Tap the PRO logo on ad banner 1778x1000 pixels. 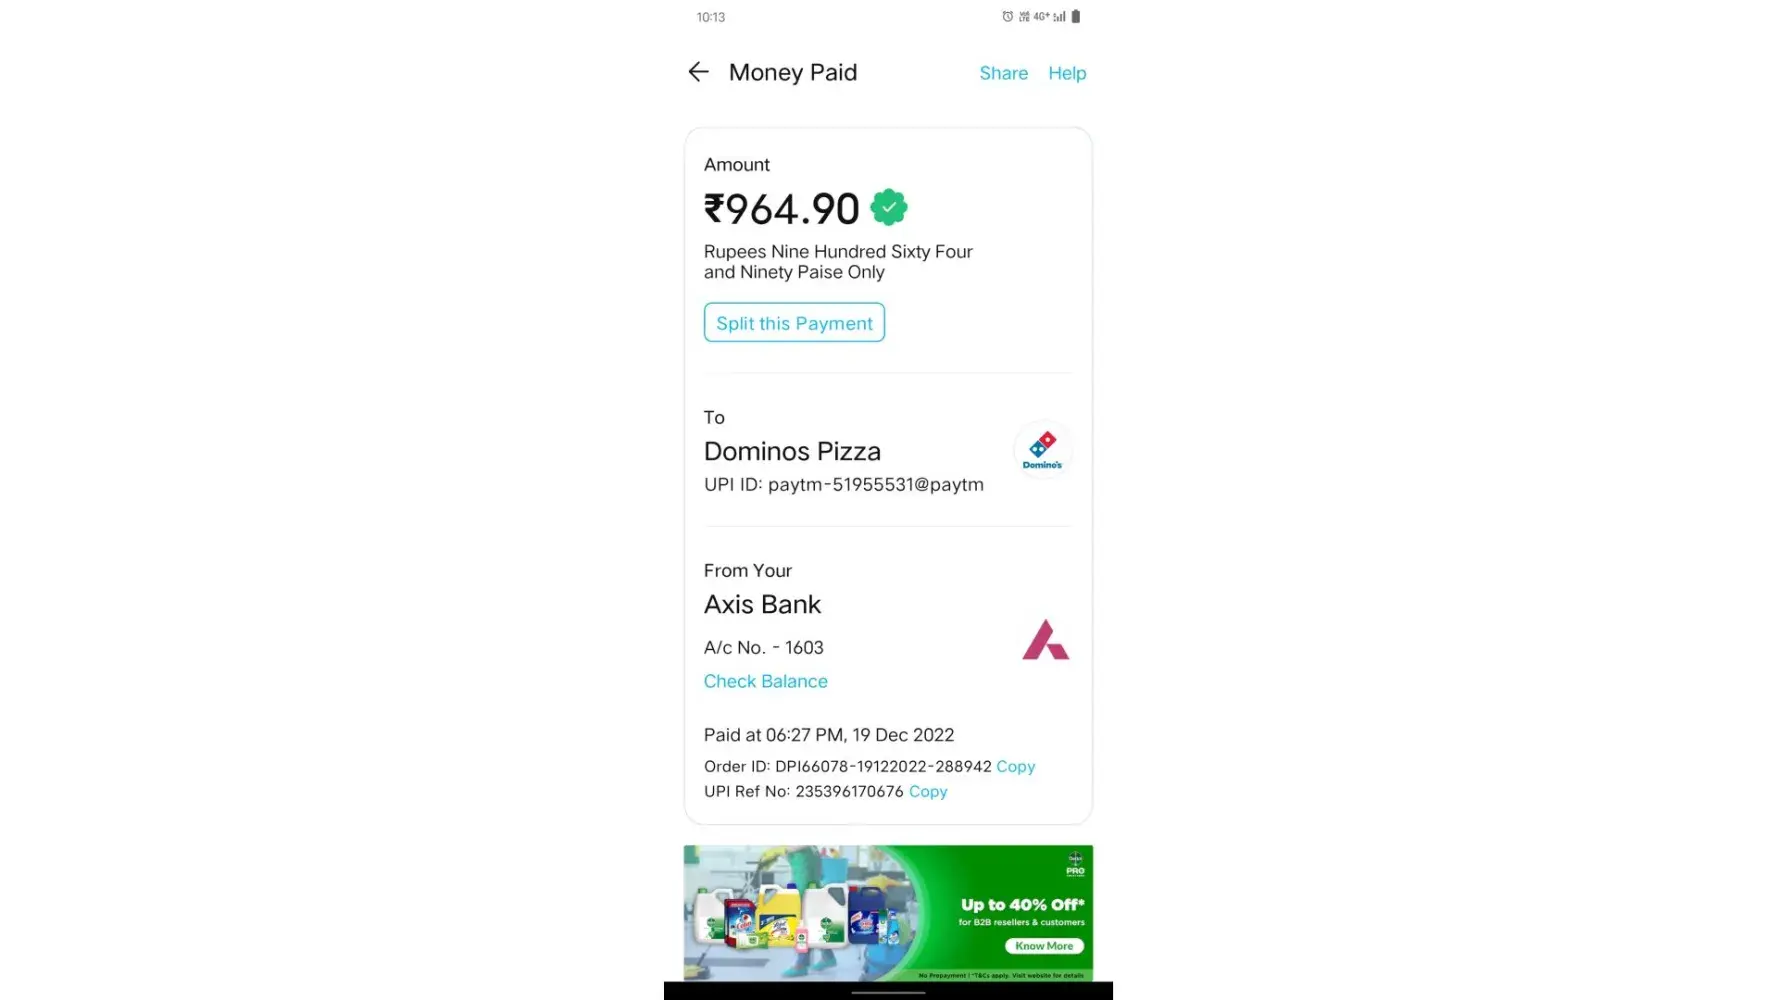pyautogui.click(x=1075, y=864)
